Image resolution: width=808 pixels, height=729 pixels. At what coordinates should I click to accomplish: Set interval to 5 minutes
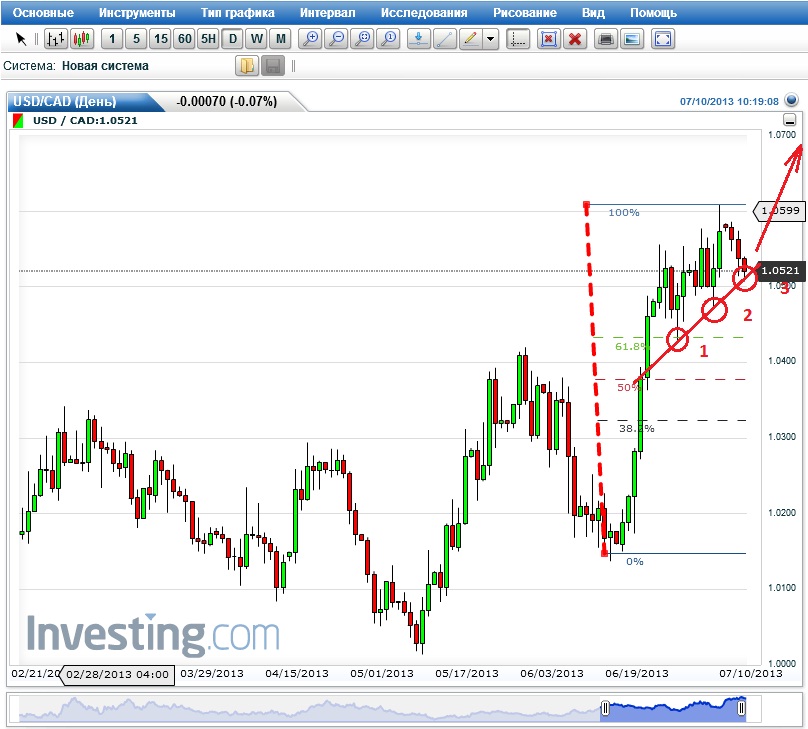click(136, 39)
